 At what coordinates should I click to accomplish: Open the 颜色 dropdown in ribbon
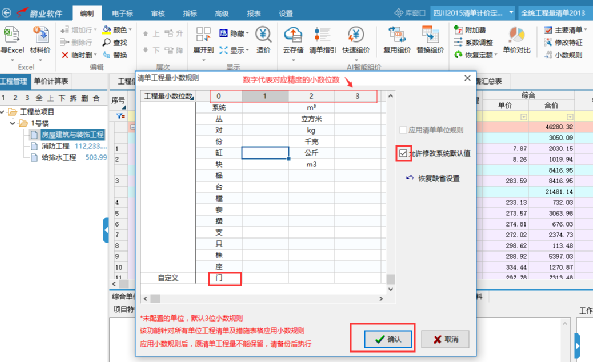(117, 30)
